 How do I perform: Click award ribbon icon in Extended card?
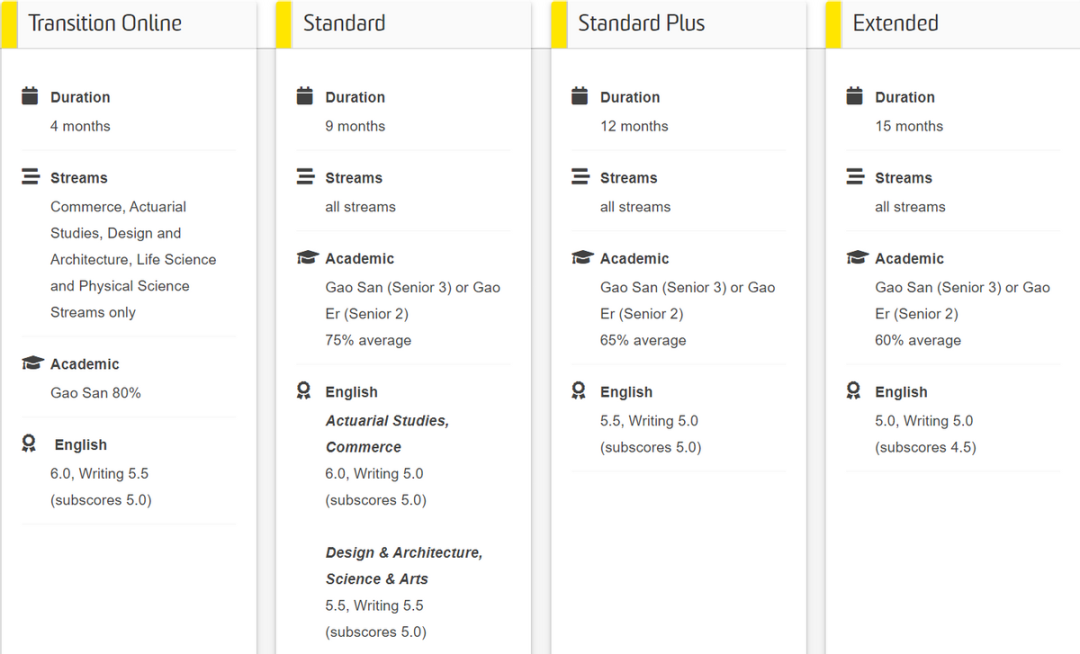pos(853,391)
